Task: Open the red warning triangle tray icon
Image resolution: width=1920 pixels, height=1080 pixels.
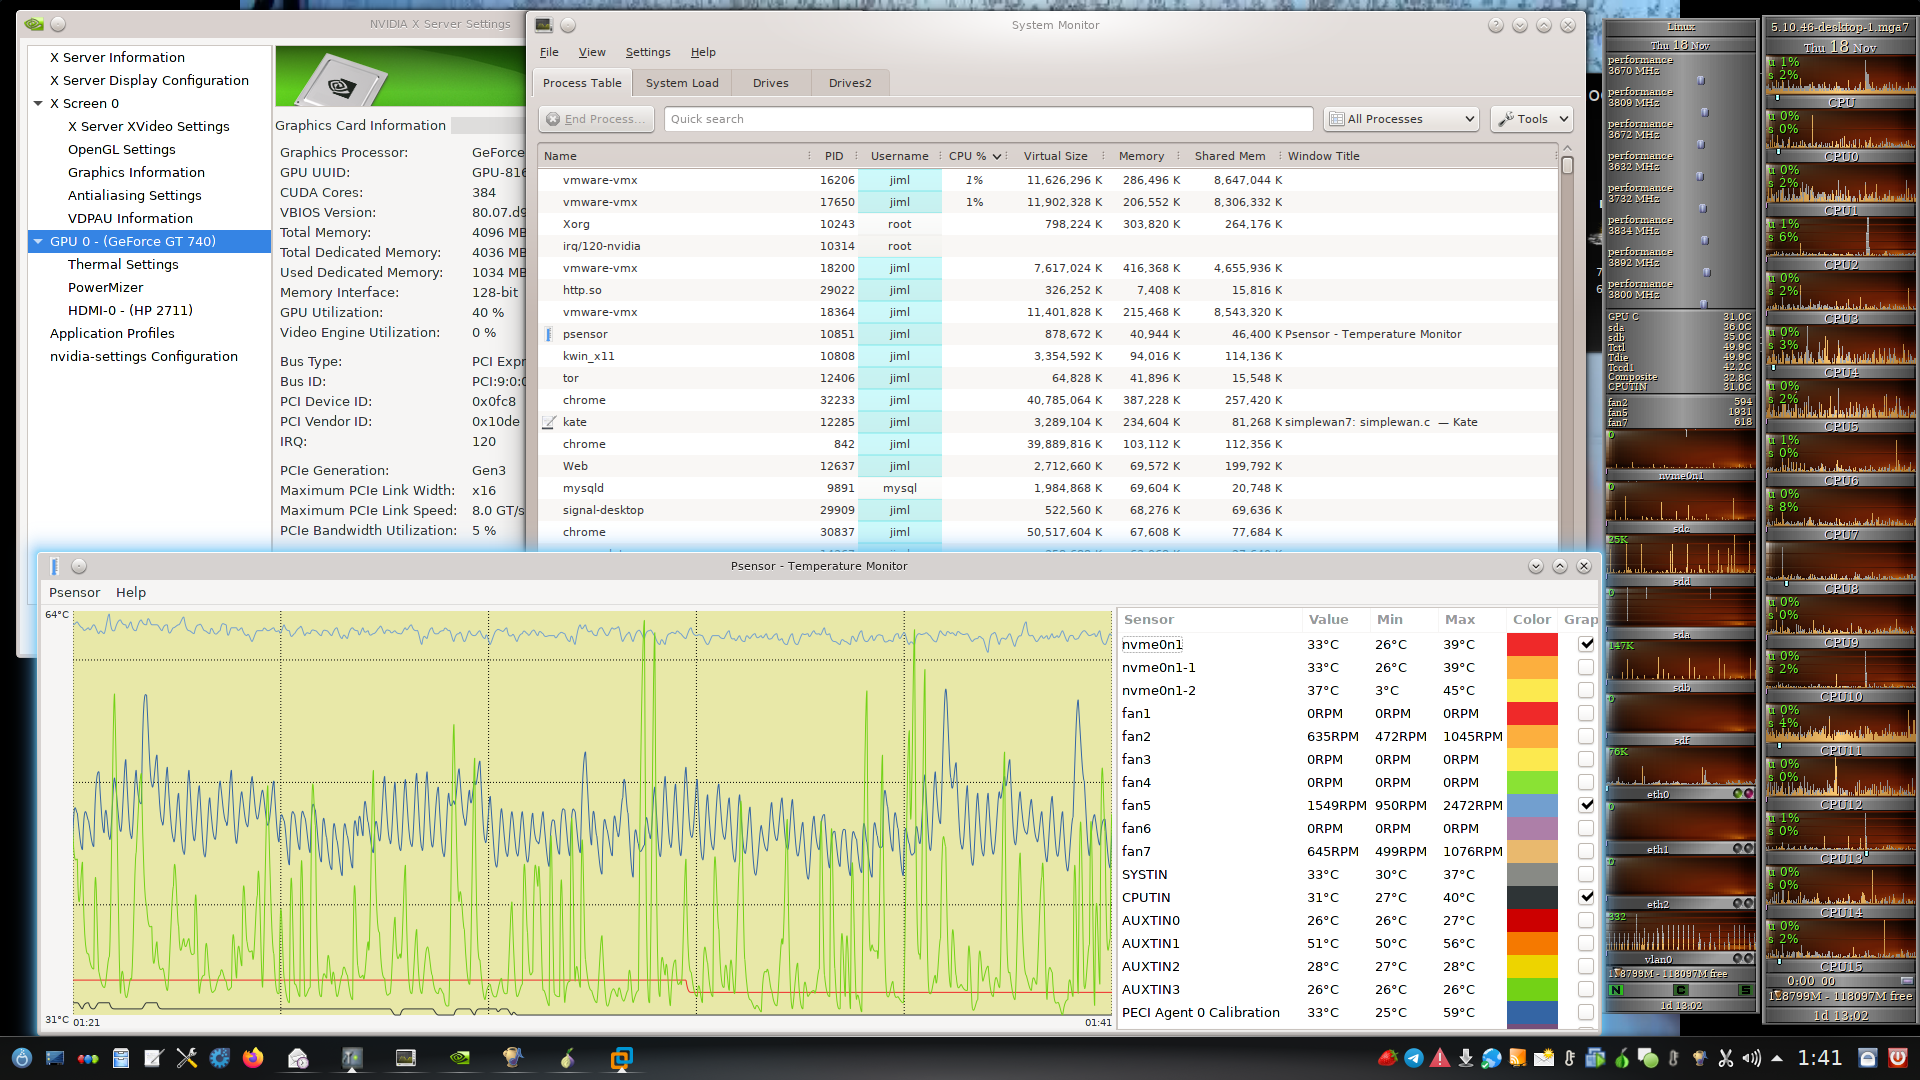Action: pos(1440,1058)
